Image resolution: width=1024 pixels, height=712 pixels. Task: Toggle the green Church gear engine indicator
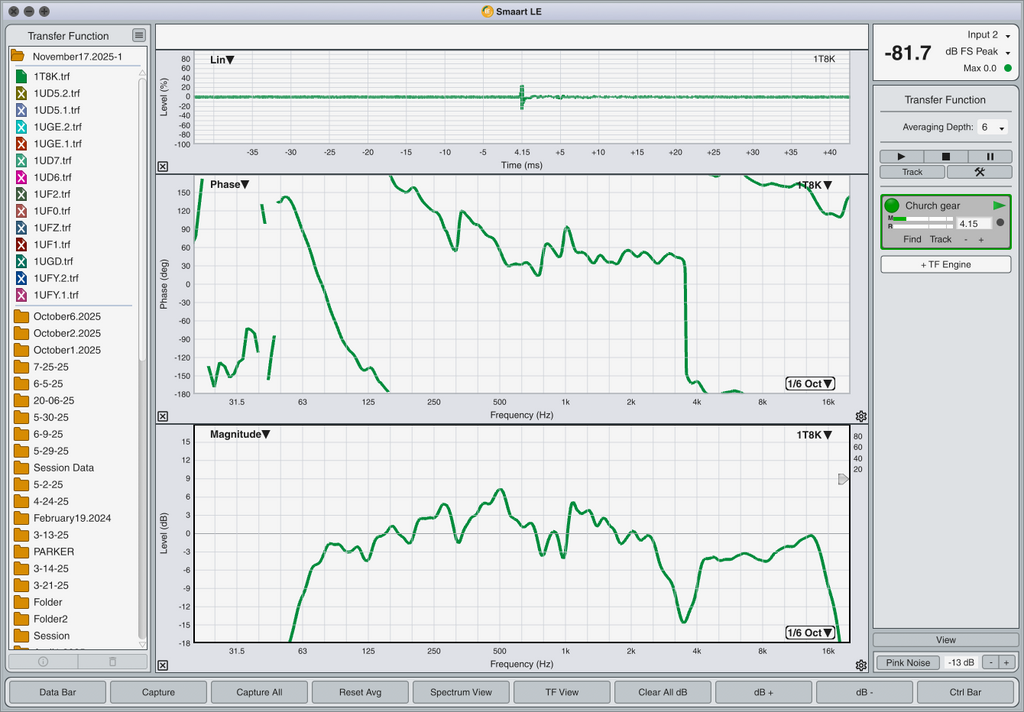[x=892, y=206]
